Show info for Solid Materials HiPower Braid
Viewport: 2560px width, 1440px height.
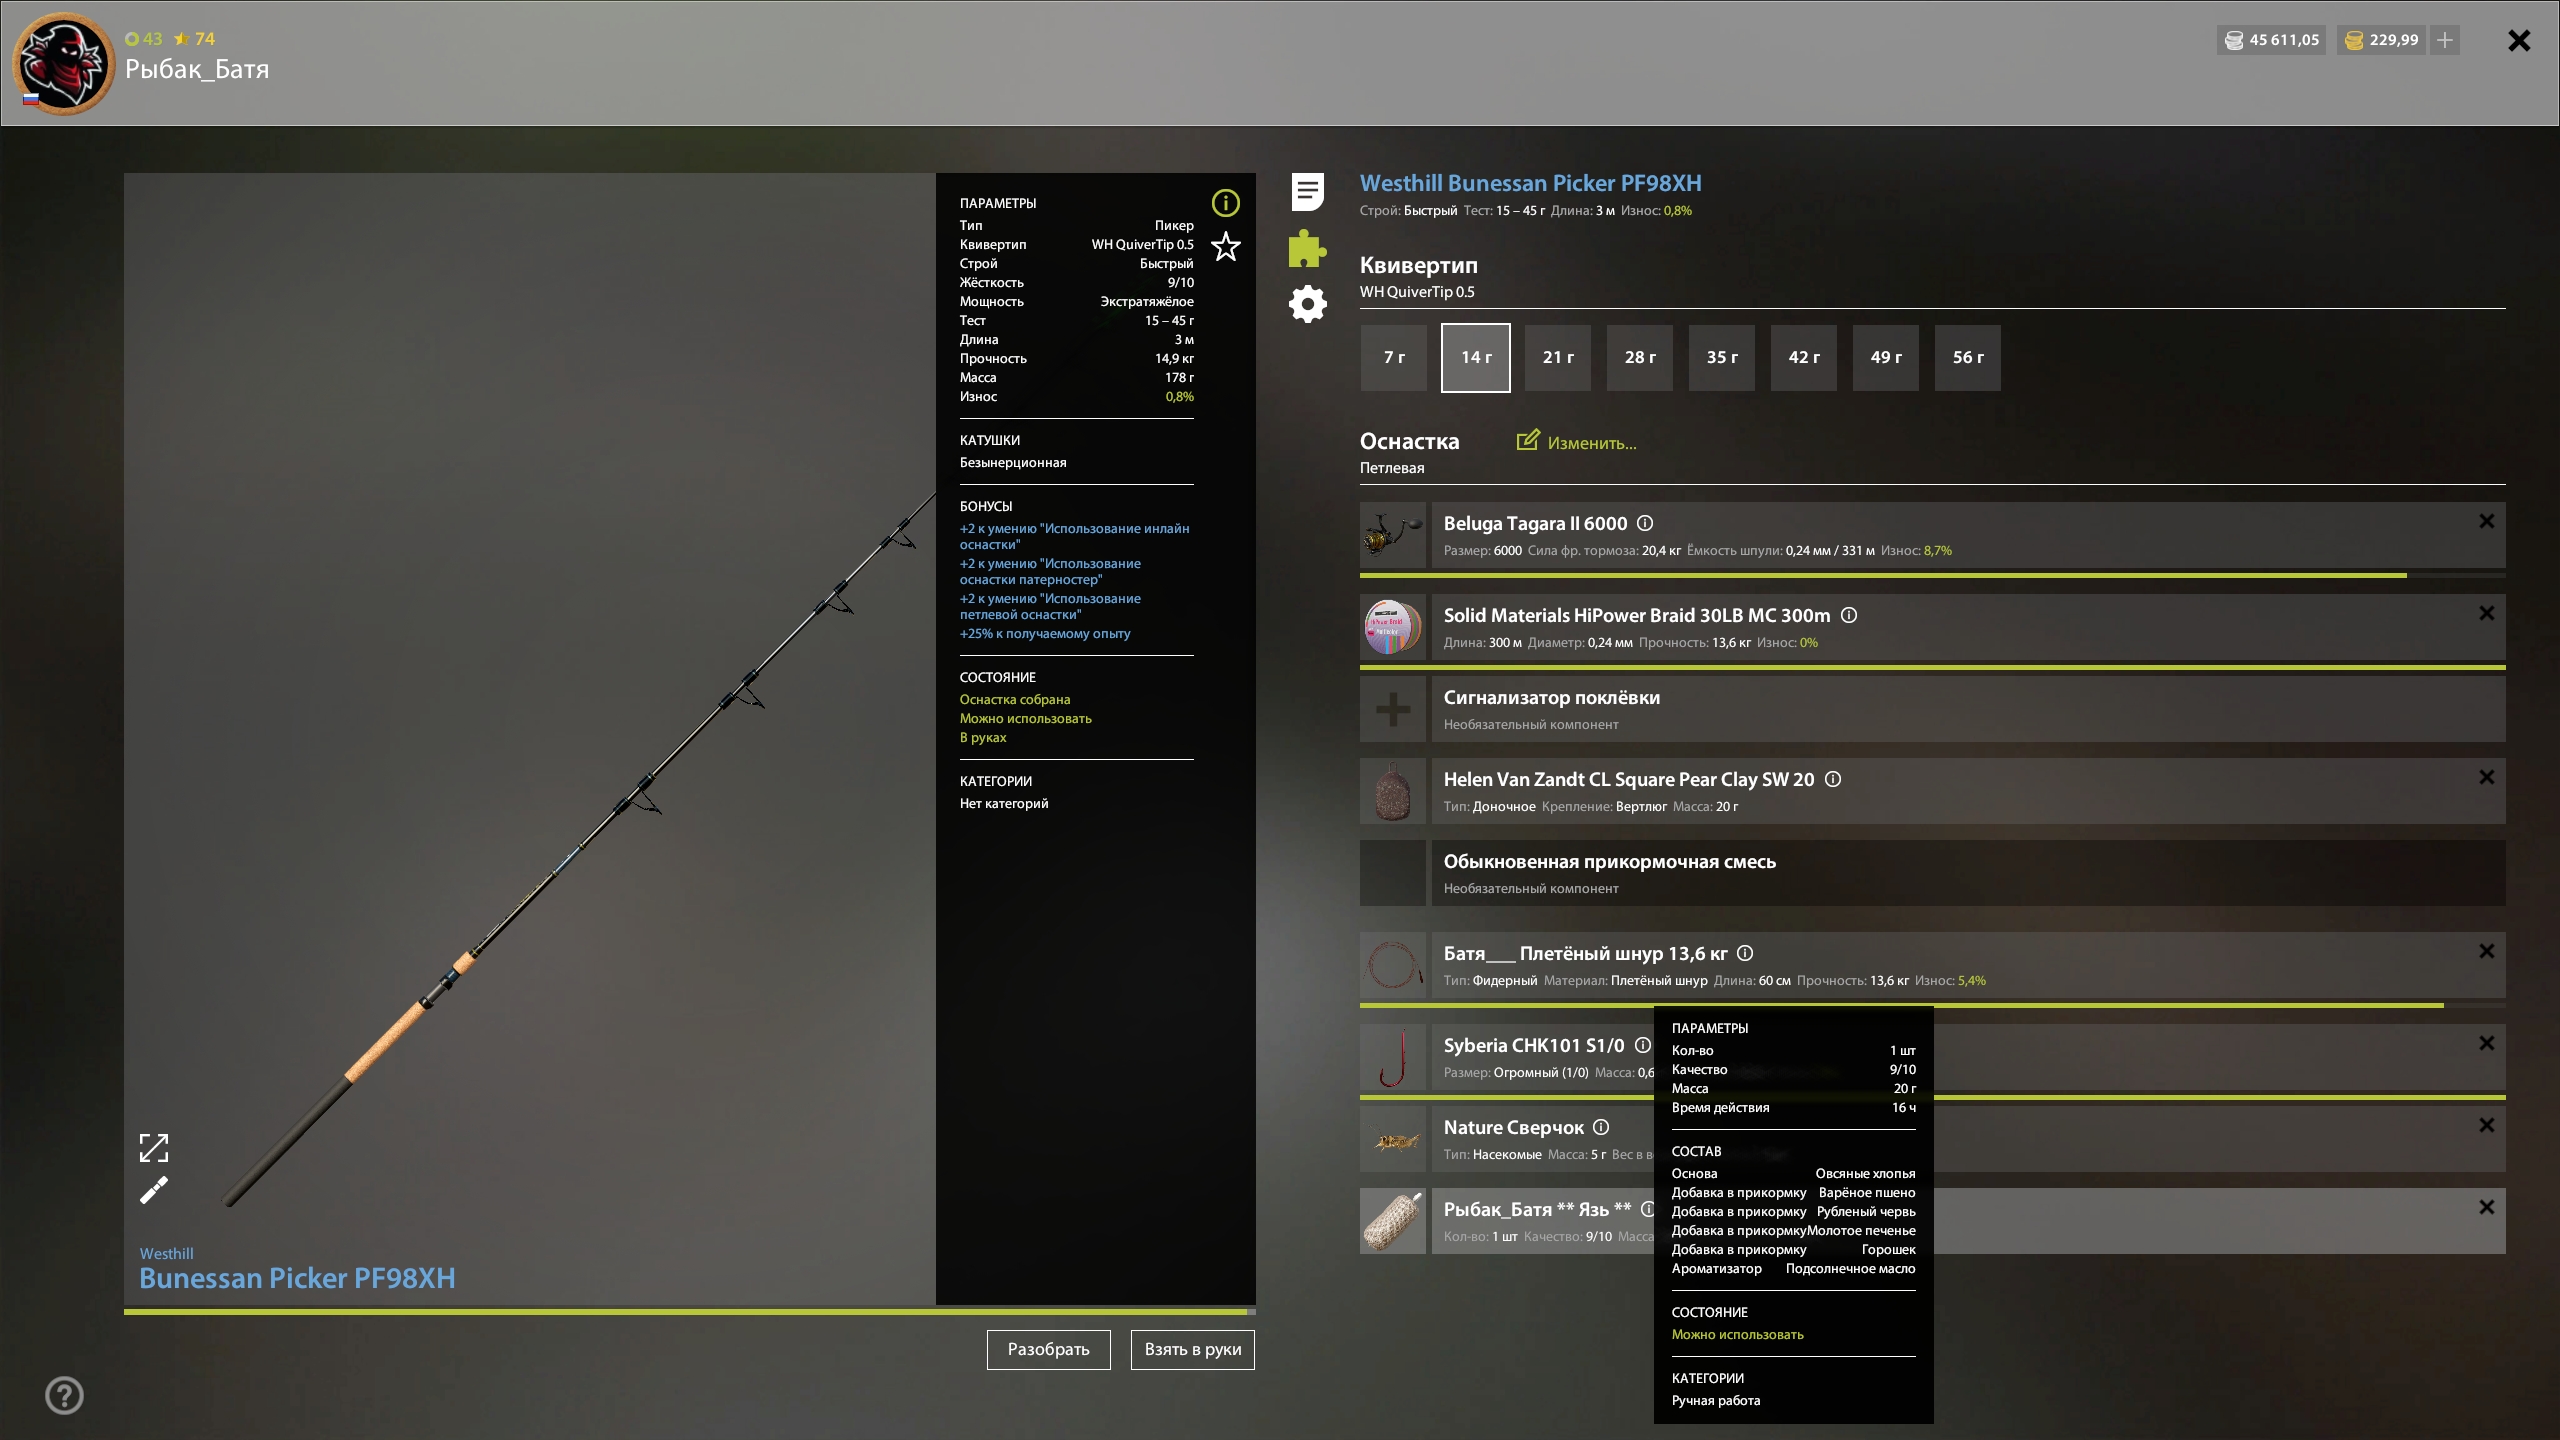tap(1849, 615)
